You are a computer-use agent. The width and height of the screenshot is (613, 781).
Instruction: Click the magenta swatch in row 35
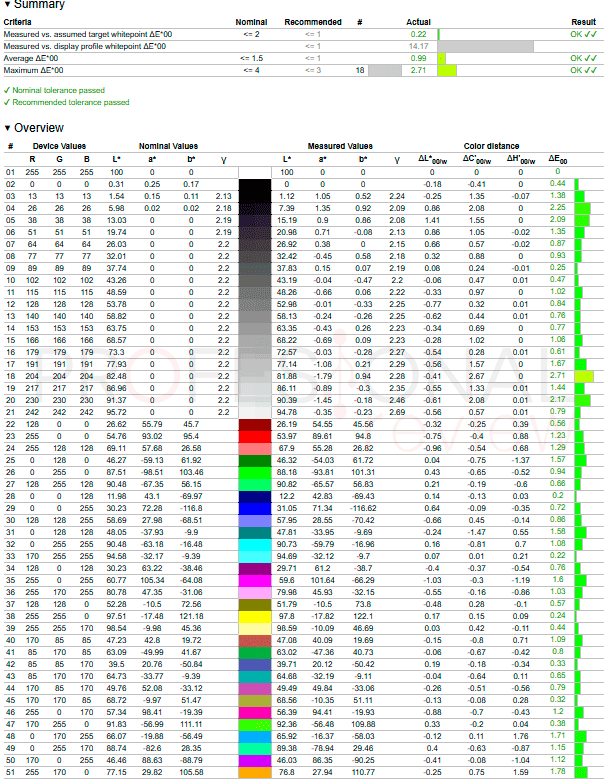[x=255, y=580]
